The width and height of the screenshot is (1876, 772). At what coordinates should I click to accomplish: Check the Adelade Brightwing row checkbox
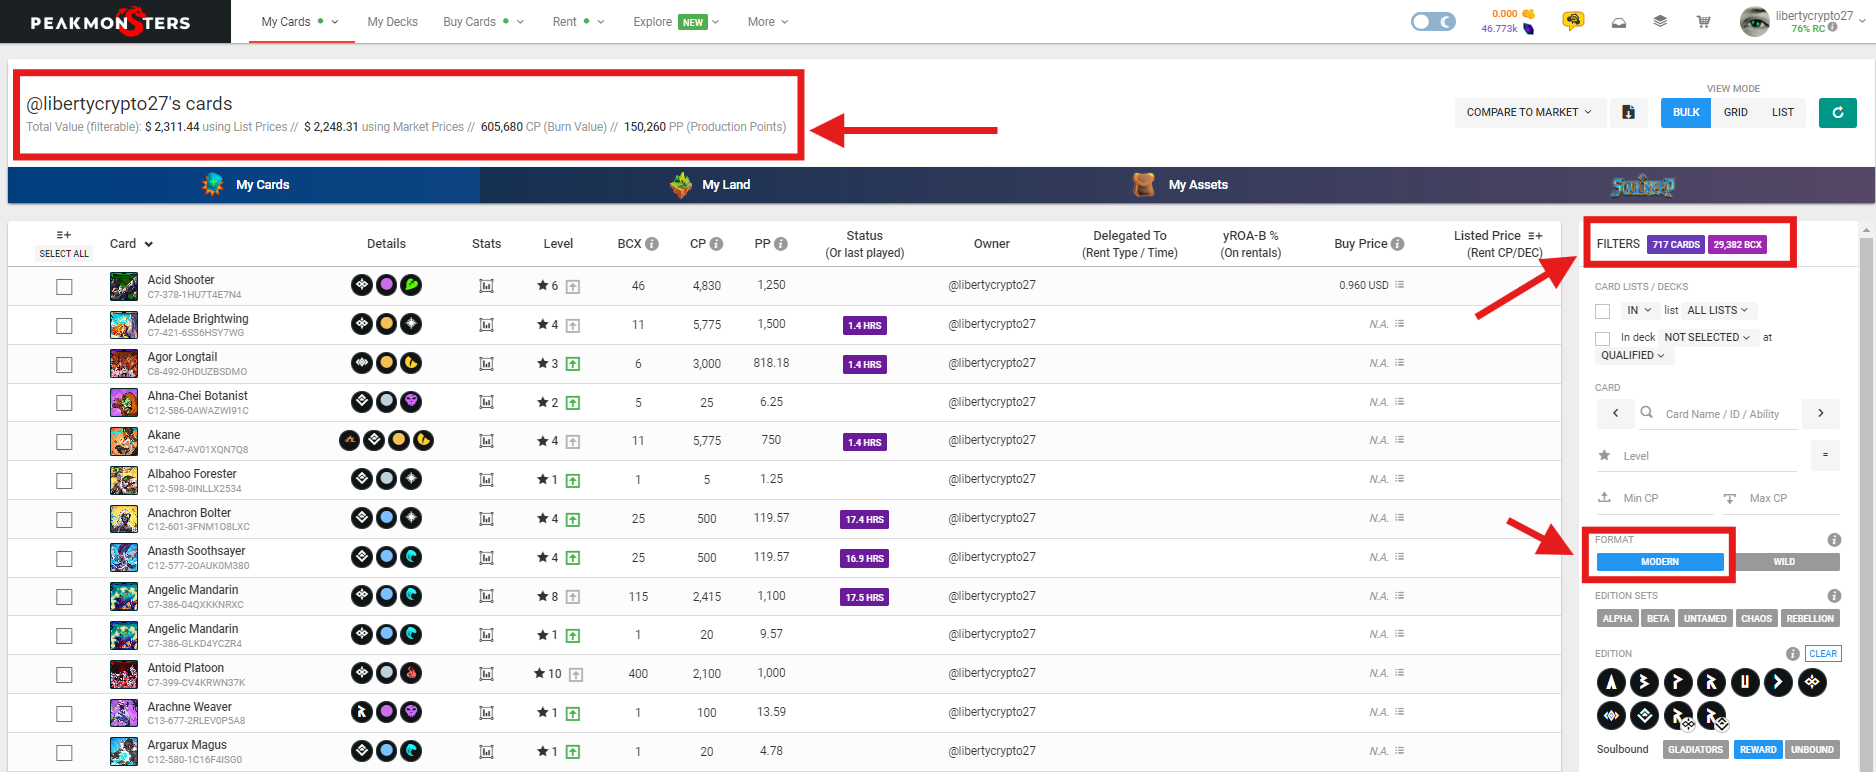tap(64, 326)
